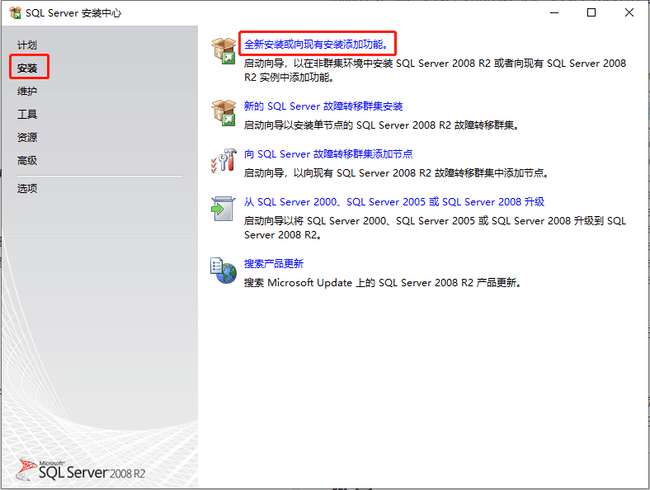
Task: Click 搜索产品更新 link
Action: click(273, 263)
